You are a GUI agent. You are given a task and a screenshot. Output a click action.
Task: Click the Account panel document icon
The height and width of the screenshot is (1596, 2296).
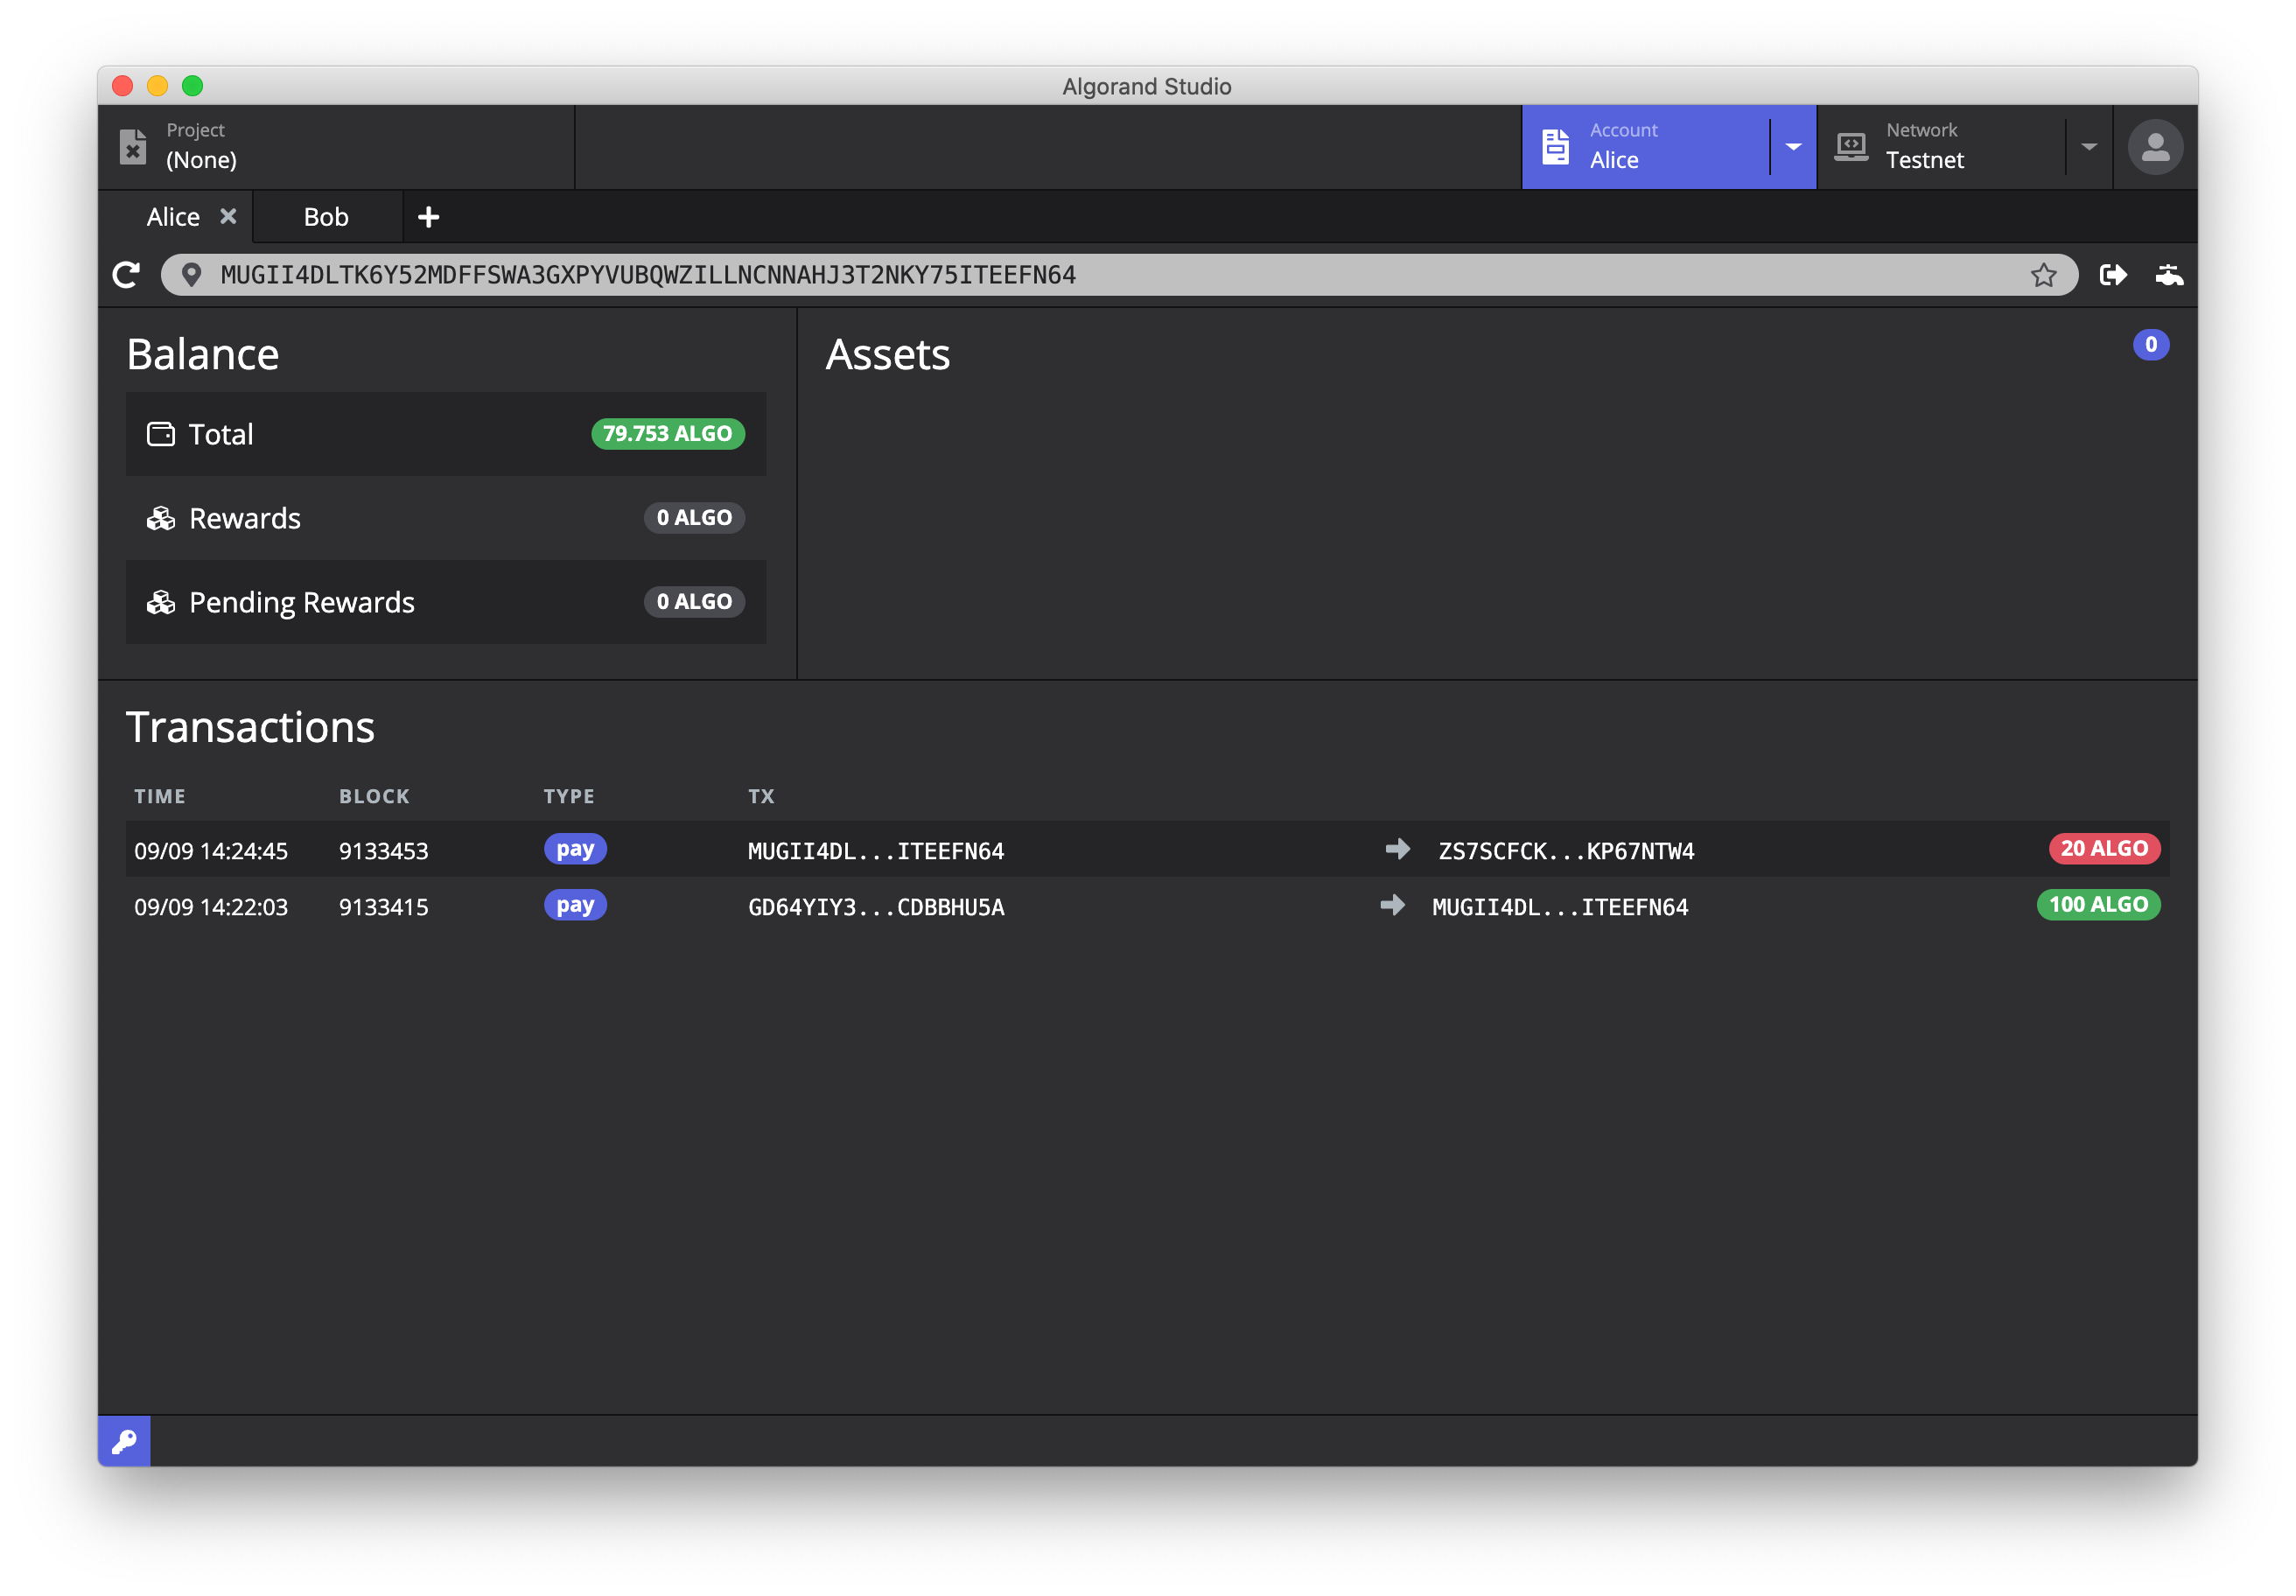click(x=1556, y=146)
